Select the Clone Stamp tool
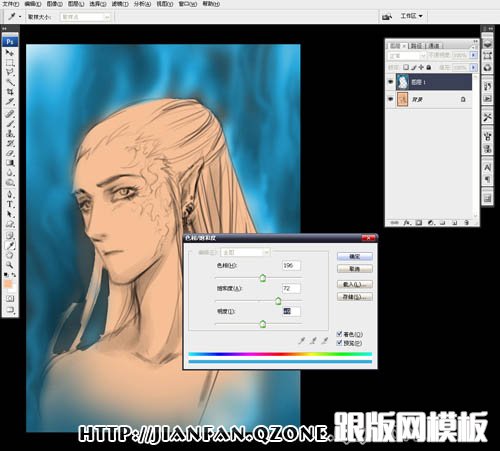 (x=10, y=133)
